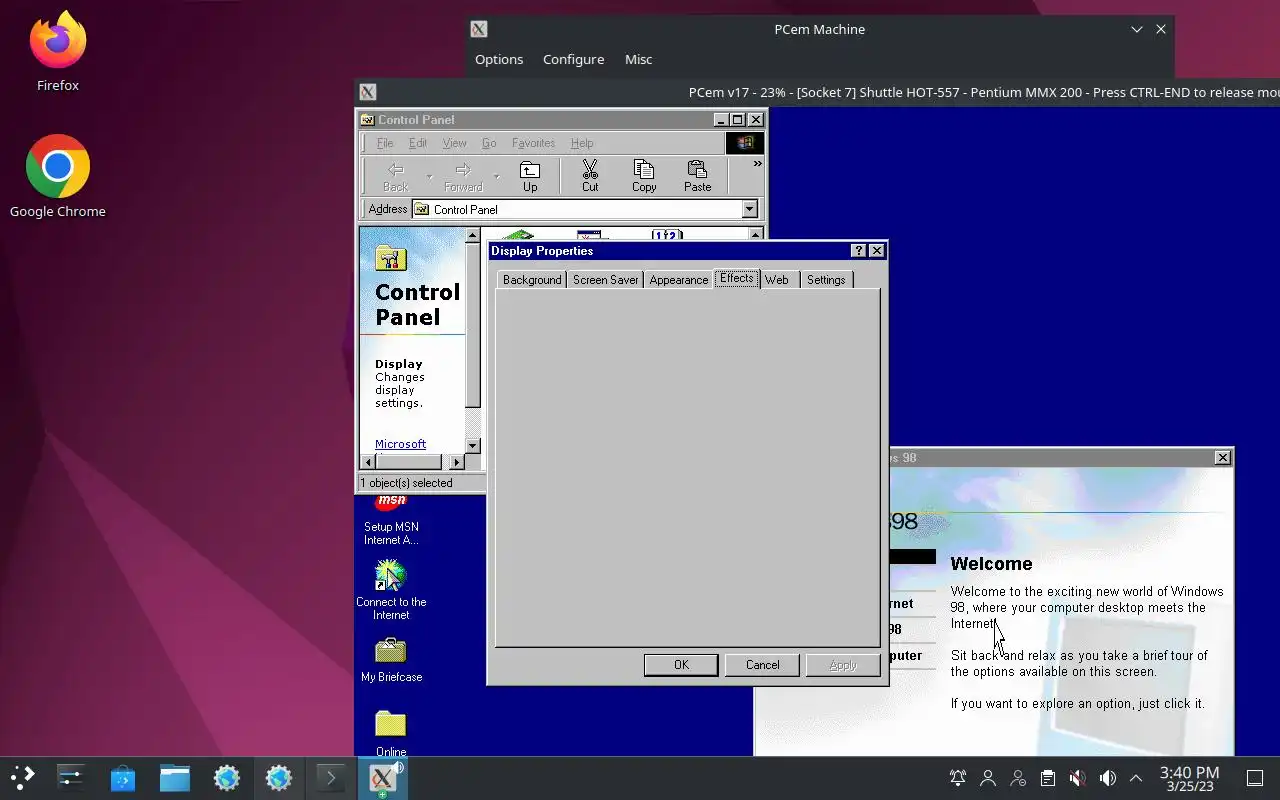Open the Configure menu in PCem Machine

pos(573,59)
